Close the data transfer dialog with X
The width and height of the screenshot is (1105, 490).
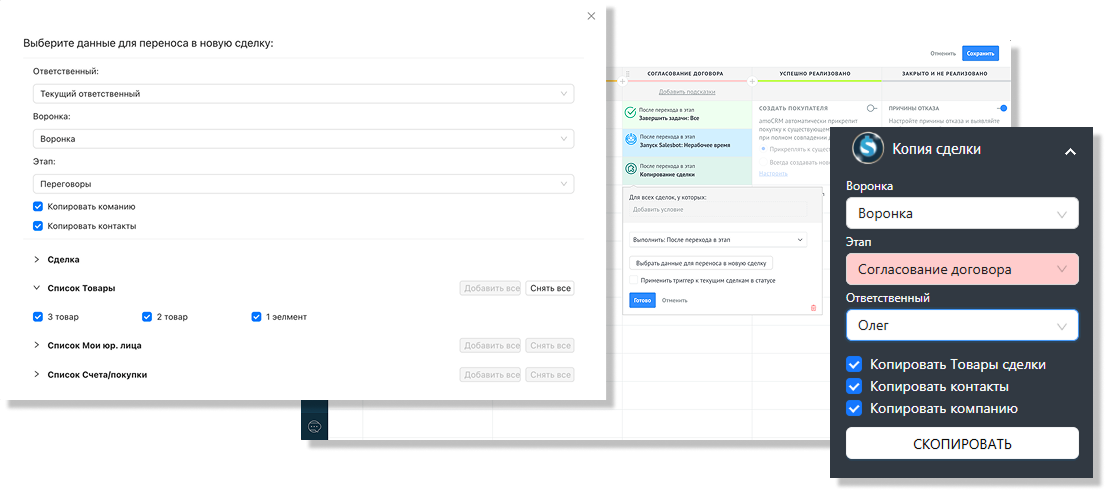click(x=591, y=16)
